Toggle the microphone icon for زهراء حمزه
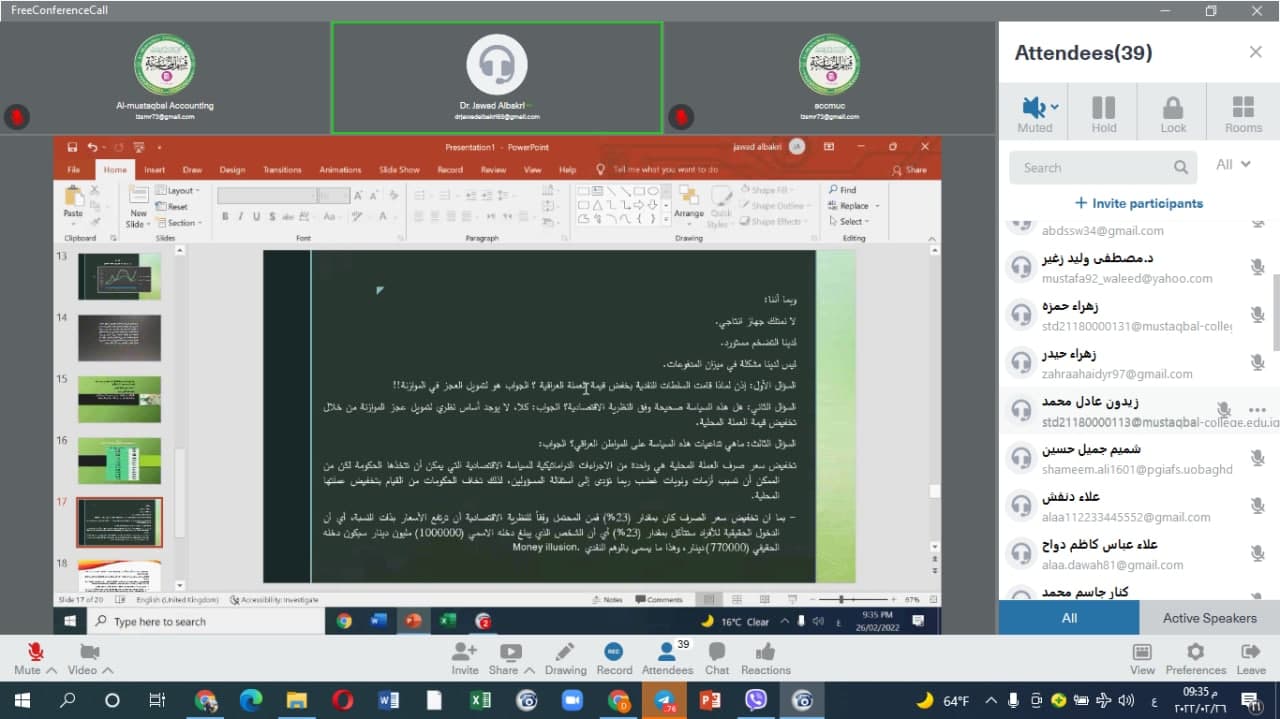 click(x=1257, y=315)
